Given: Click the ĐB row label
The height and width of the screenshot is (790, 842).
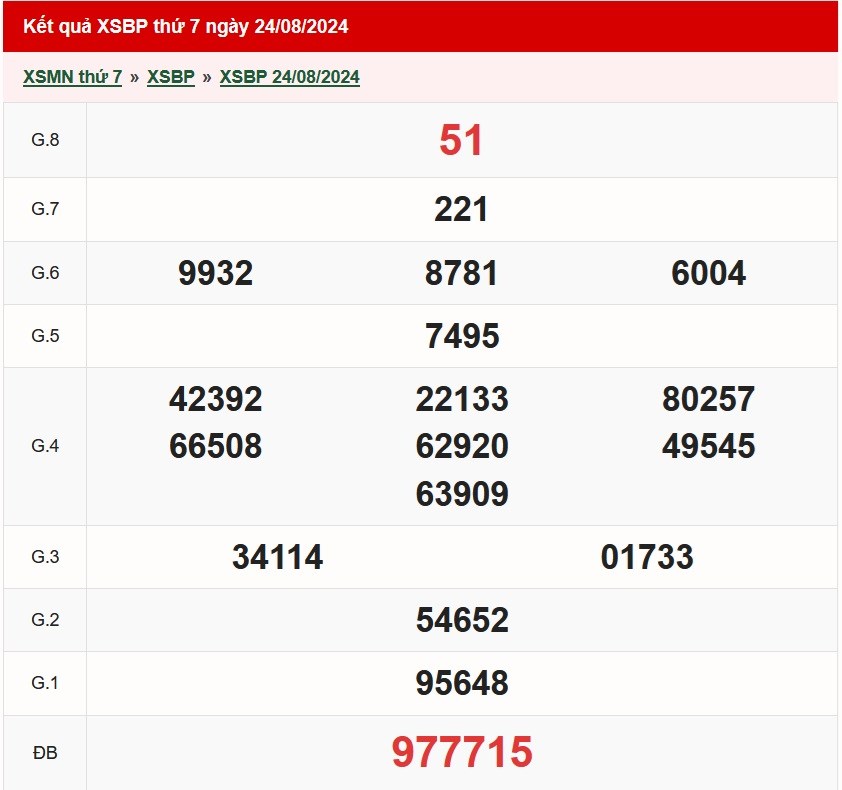Looking at the screenshot, I should [x=45, y=753].
